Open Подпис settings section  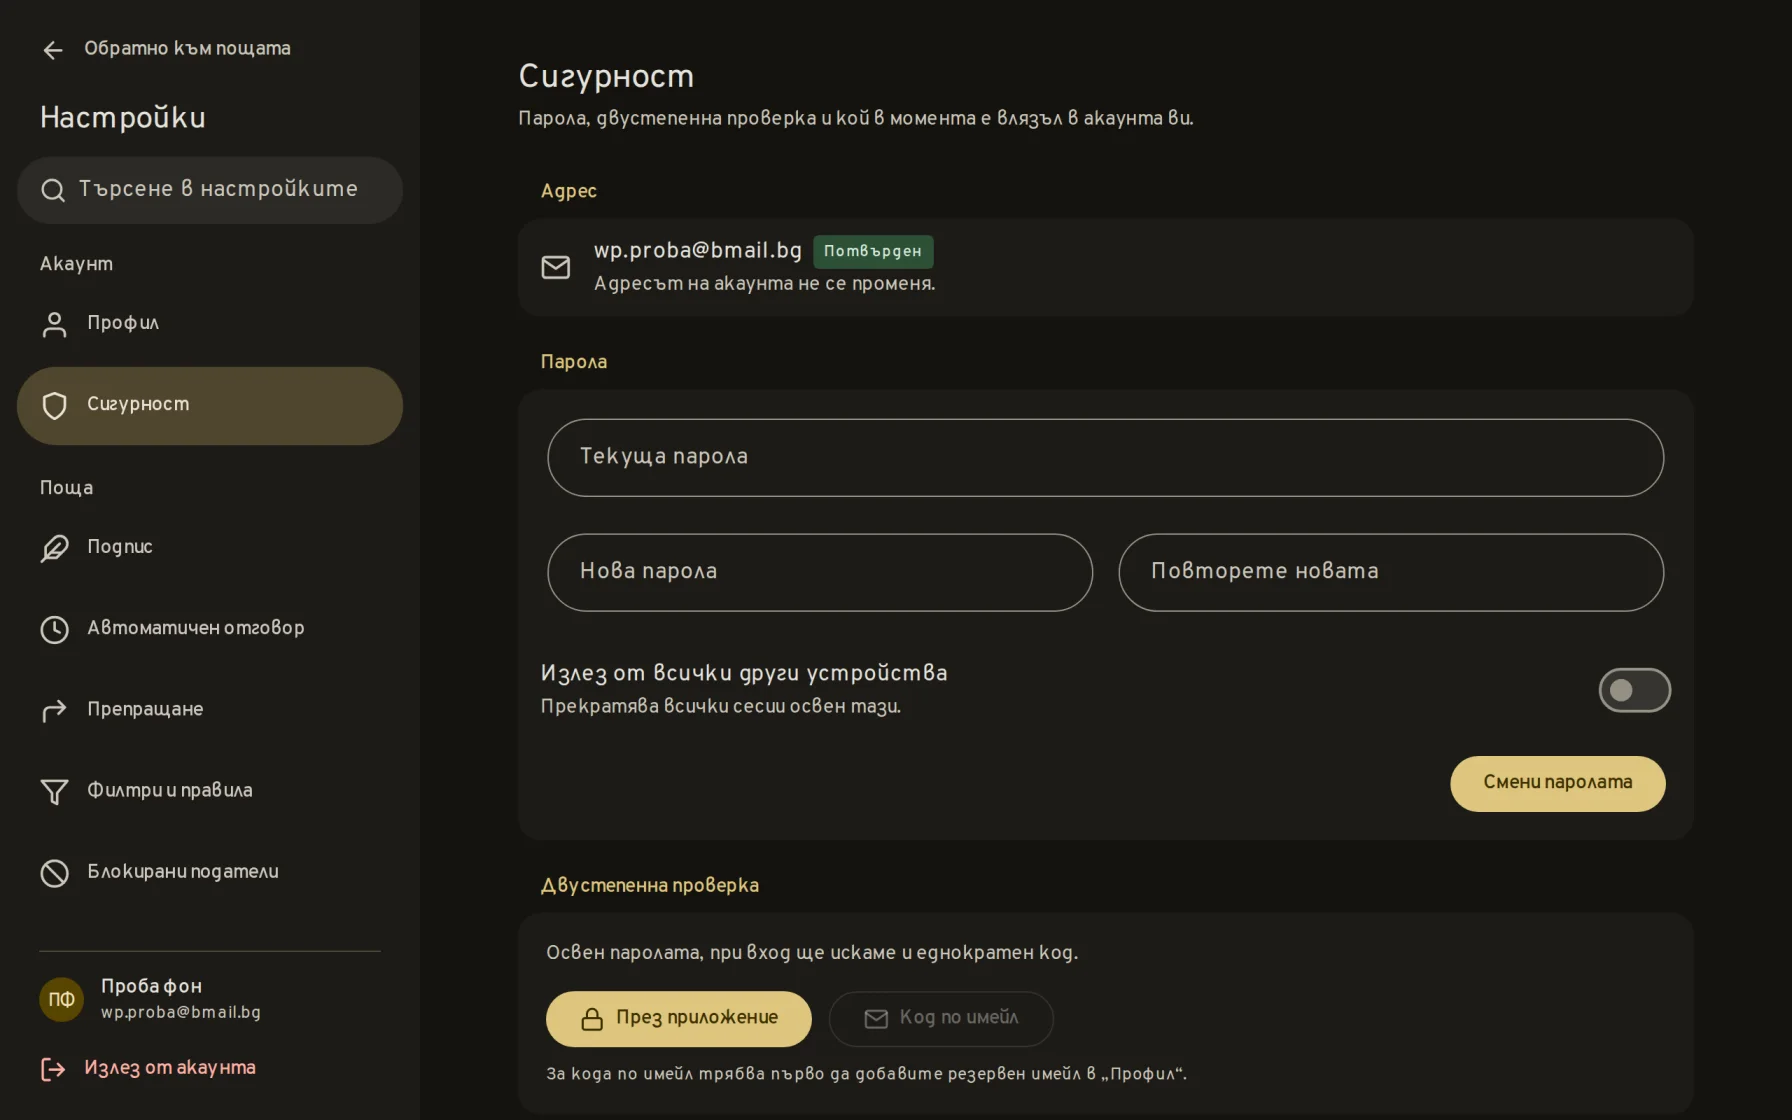pyautogui.click(x=210, y=548)
